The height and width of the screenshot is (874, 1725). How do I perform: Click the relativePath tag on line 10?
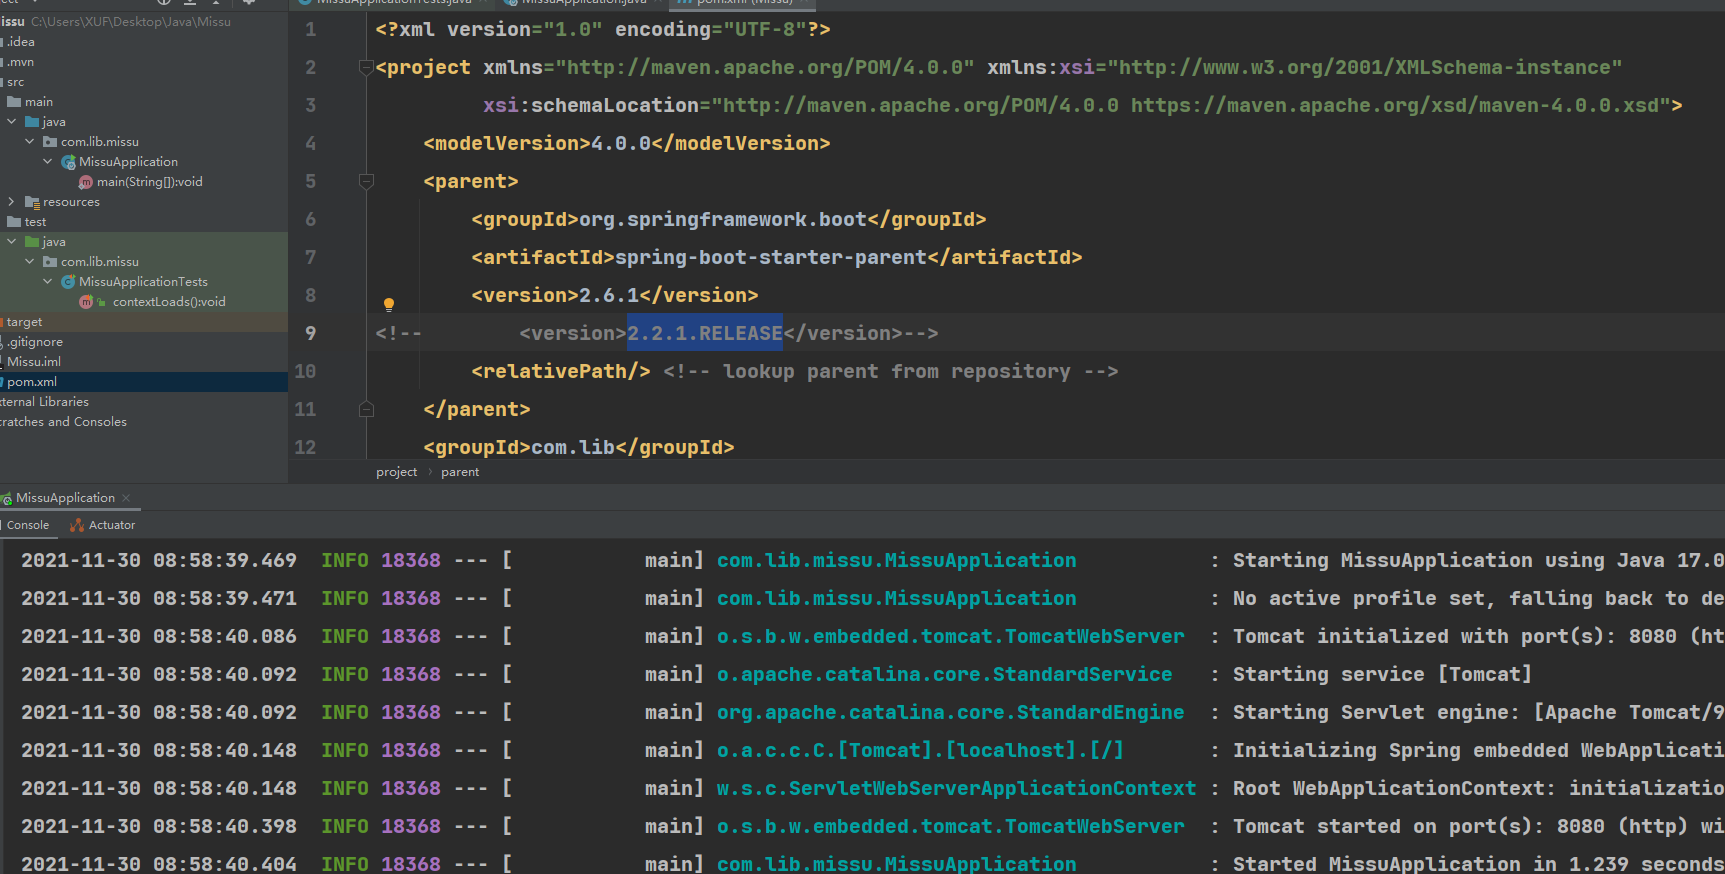(x=561, y=371)
